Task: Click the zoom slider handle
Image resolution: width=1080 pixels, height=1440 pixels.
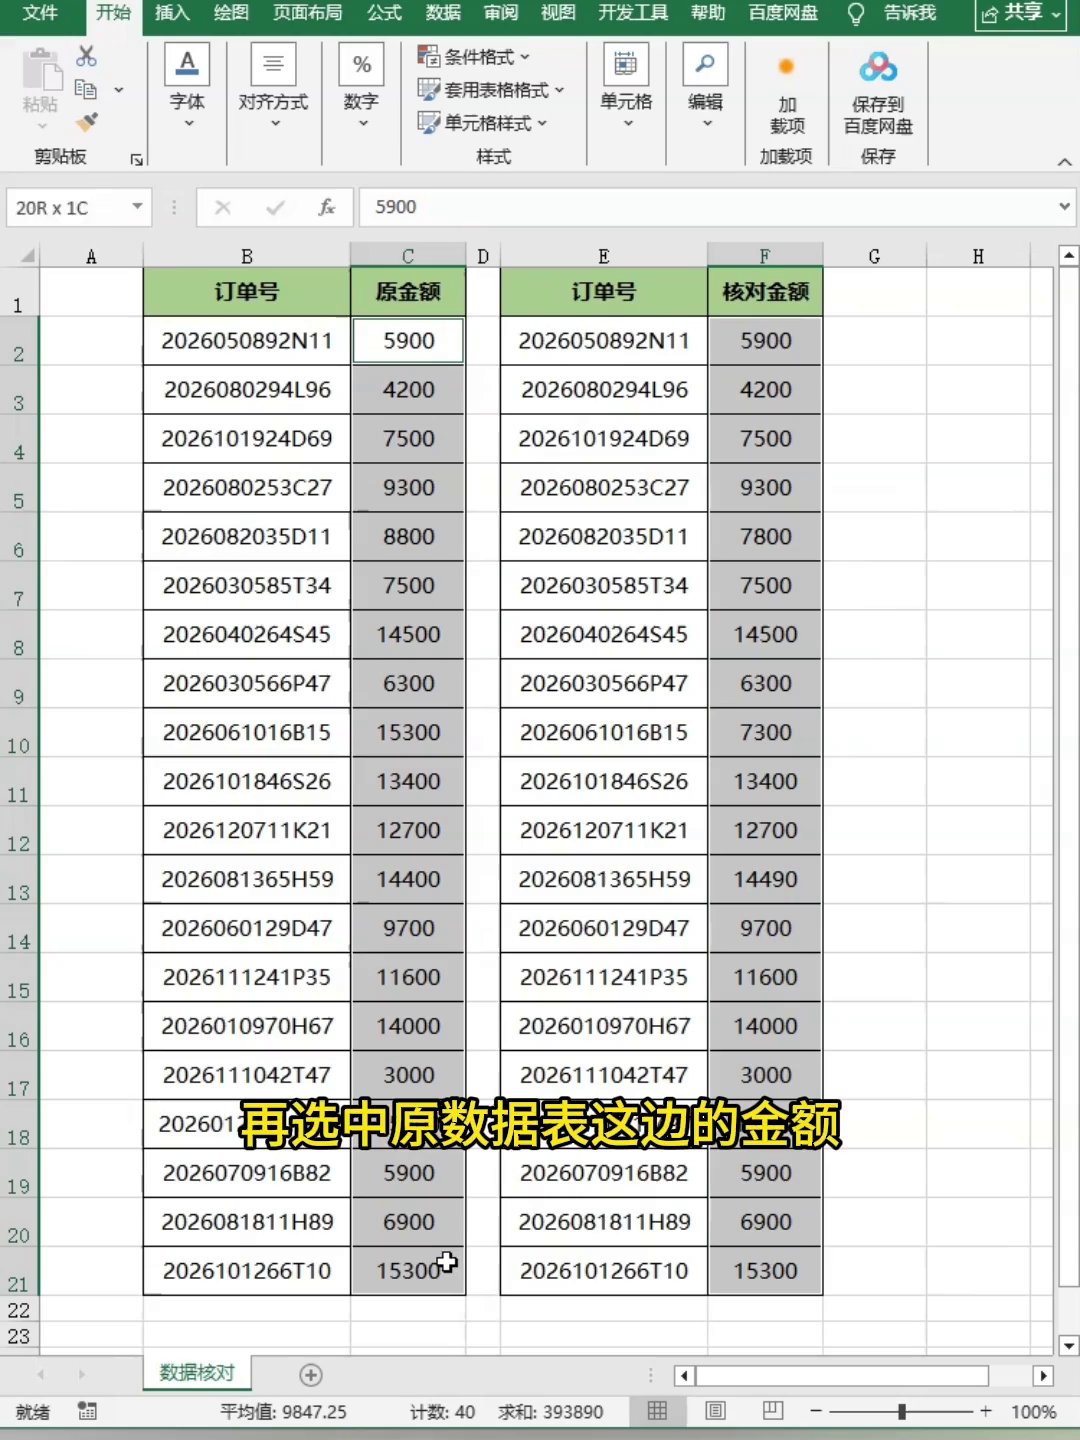Action: (x=902, y=1411)
